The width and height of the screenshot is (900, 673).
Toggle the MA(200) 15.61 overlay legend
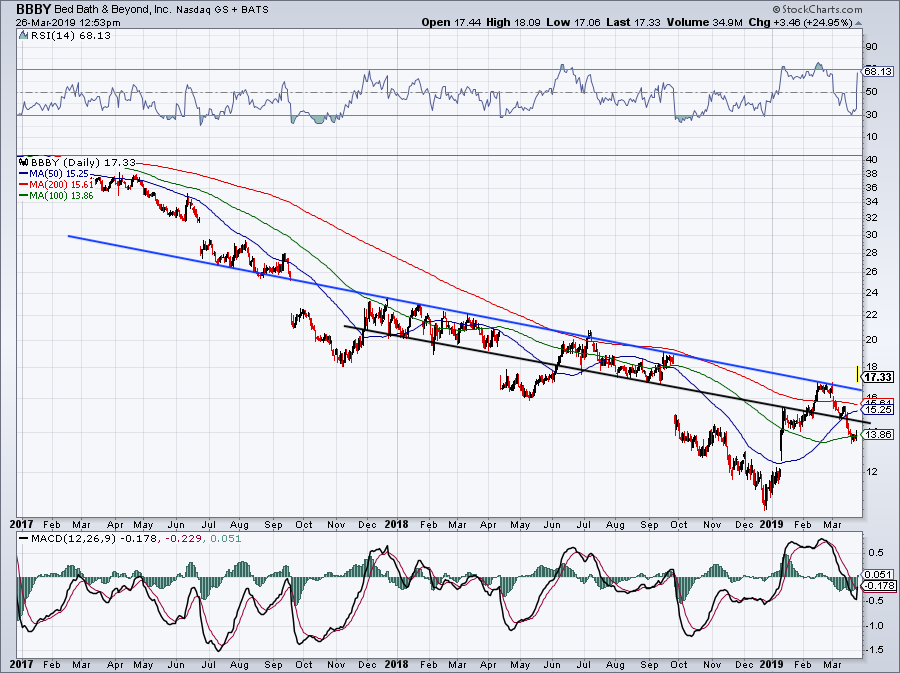(x=62, y=184)
